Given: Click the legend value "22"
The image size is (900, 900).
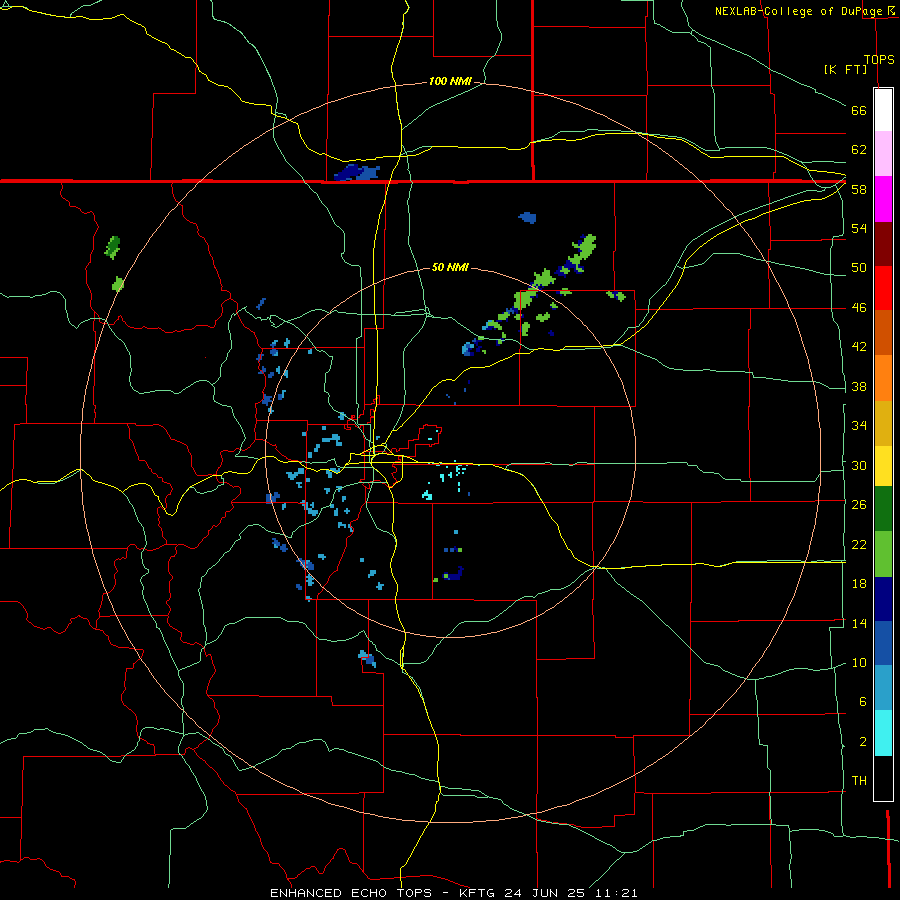Looking at the screenshot, I should click(859, 544).
